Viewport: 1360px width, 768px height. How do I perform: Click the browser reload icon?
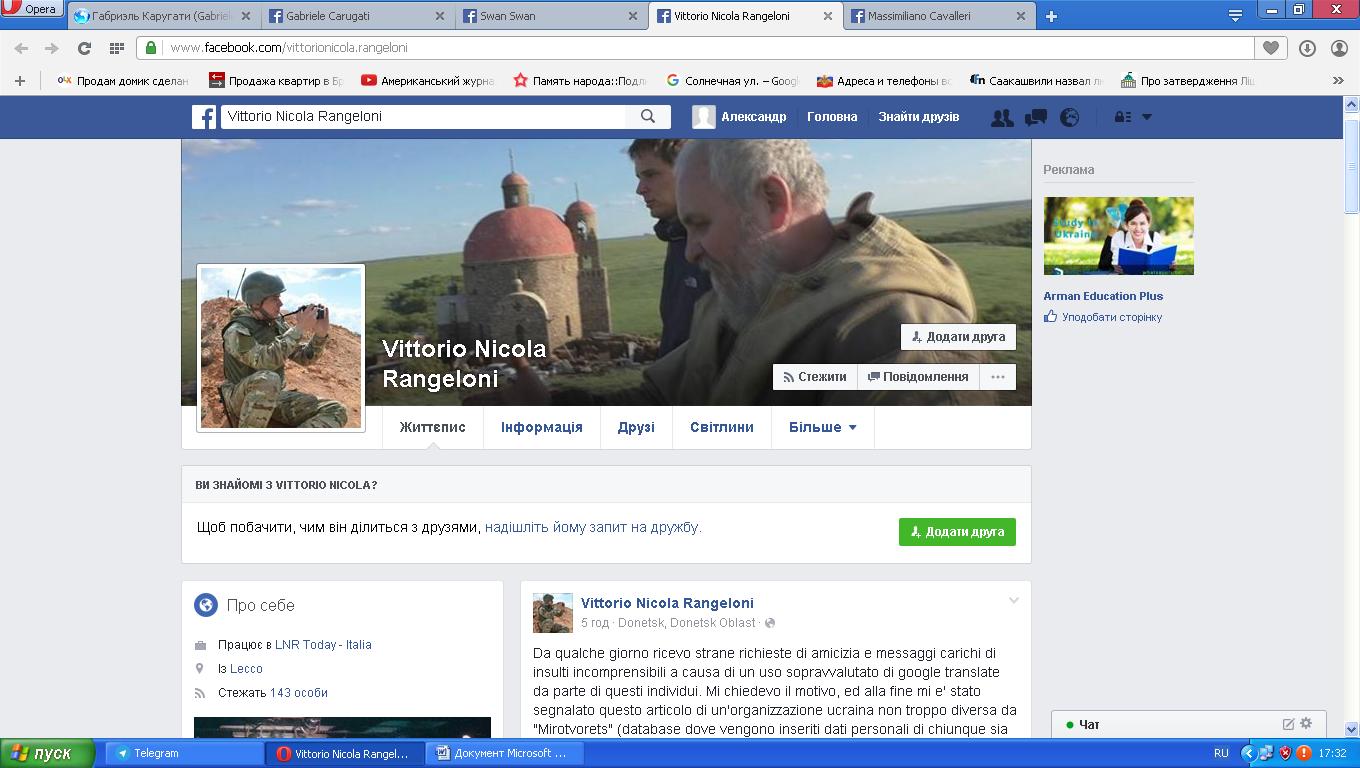click(x=84, y=48)
